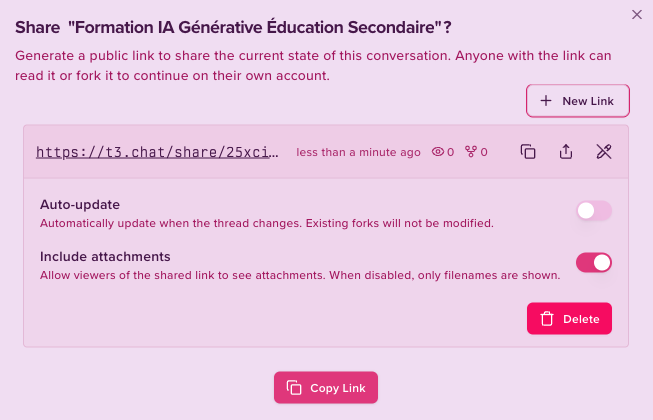Click the crossed-out pen icon in link row

[x=604, y=152]
